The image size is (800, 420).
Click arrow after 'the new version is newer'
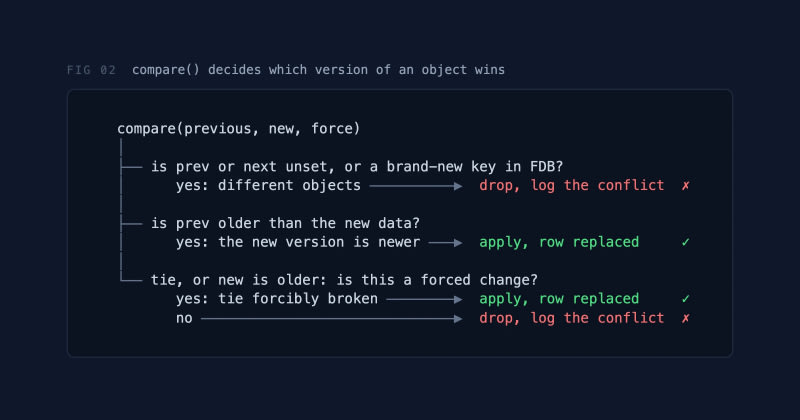(x=445, y=243)
